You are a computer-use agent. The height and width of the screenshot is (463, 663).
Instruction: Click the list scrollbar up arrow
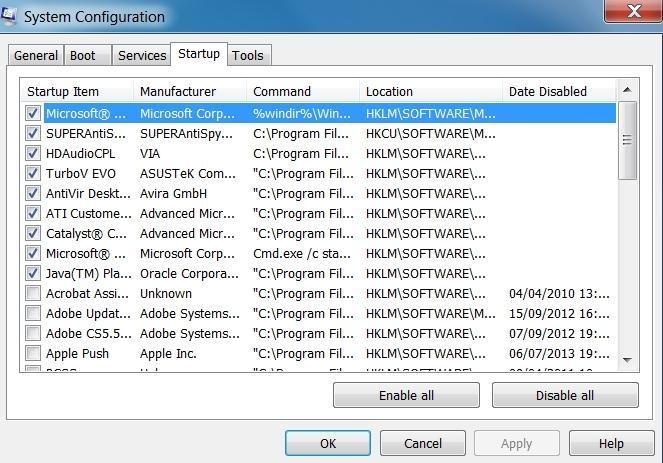coord(627,90)
